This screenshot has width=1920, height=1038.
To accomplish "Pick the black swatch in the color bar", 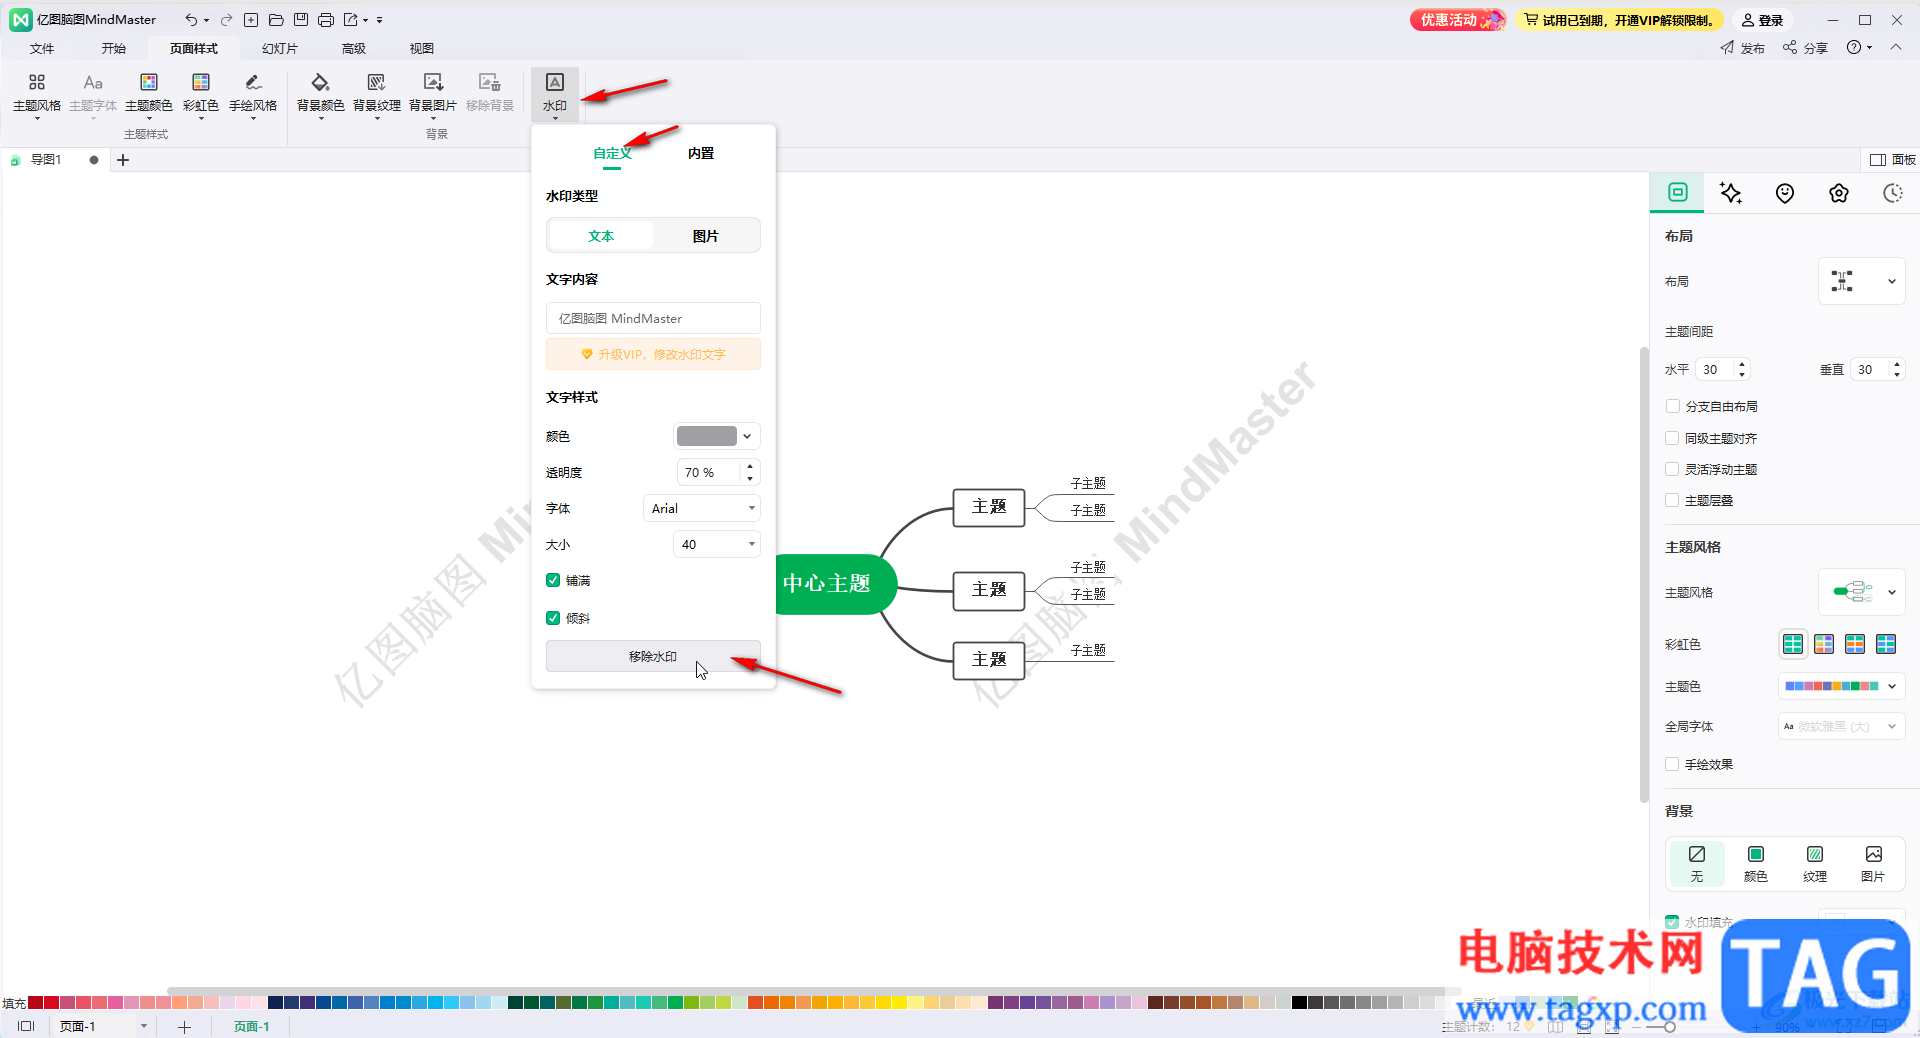I will coord(1299,1002).
